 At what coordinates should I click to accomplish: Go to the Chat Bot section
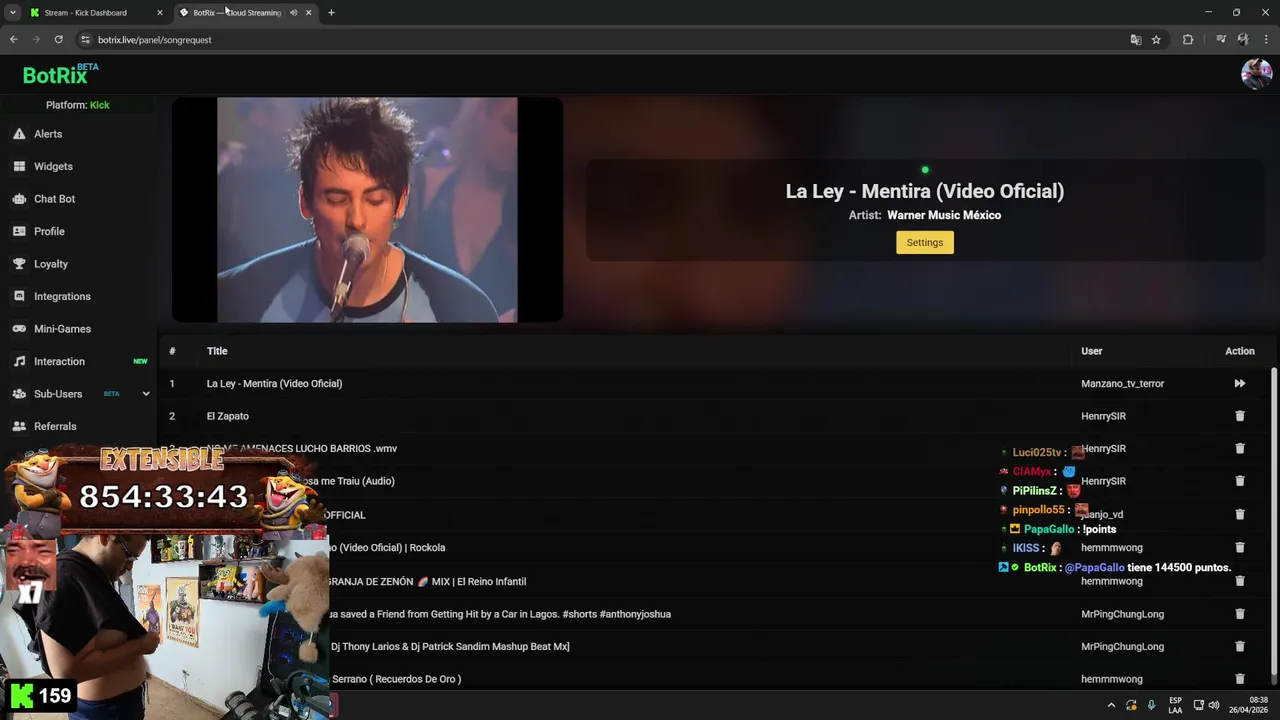[x=54, y=199]
